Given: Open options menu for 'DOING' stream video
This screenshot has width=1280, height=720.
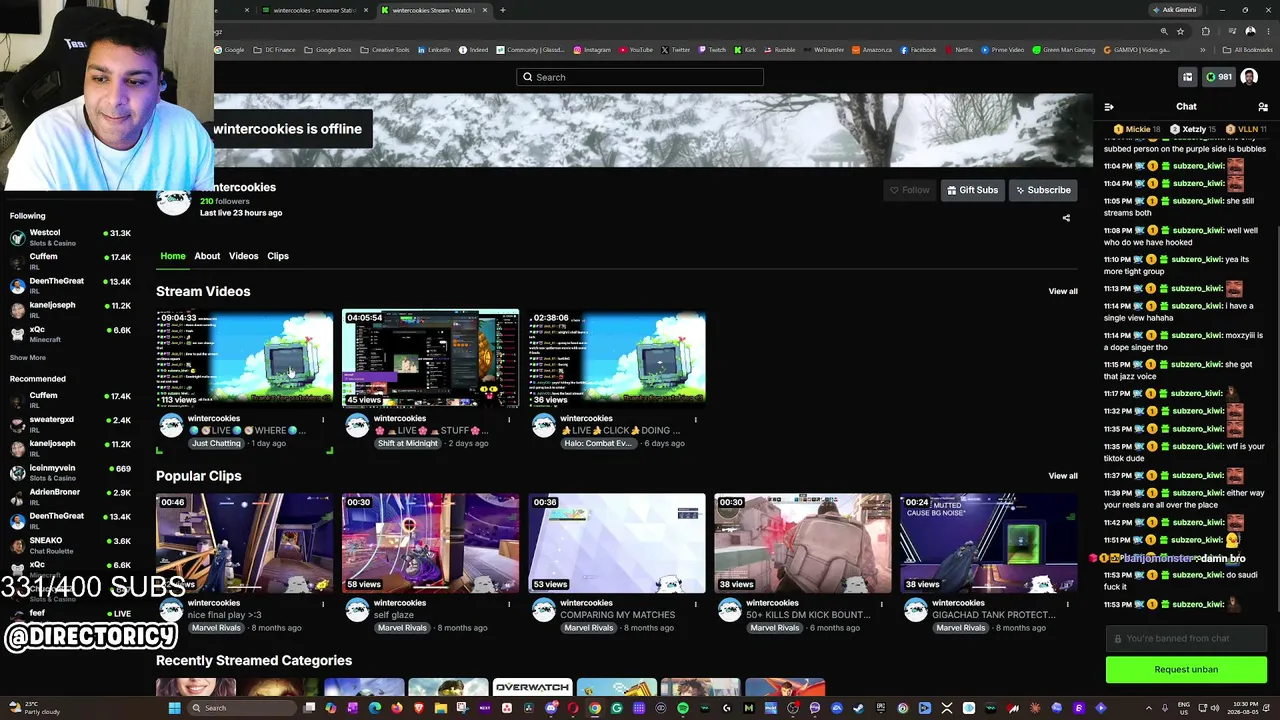Looking at the screenshot, I should [x=695, y=420].
